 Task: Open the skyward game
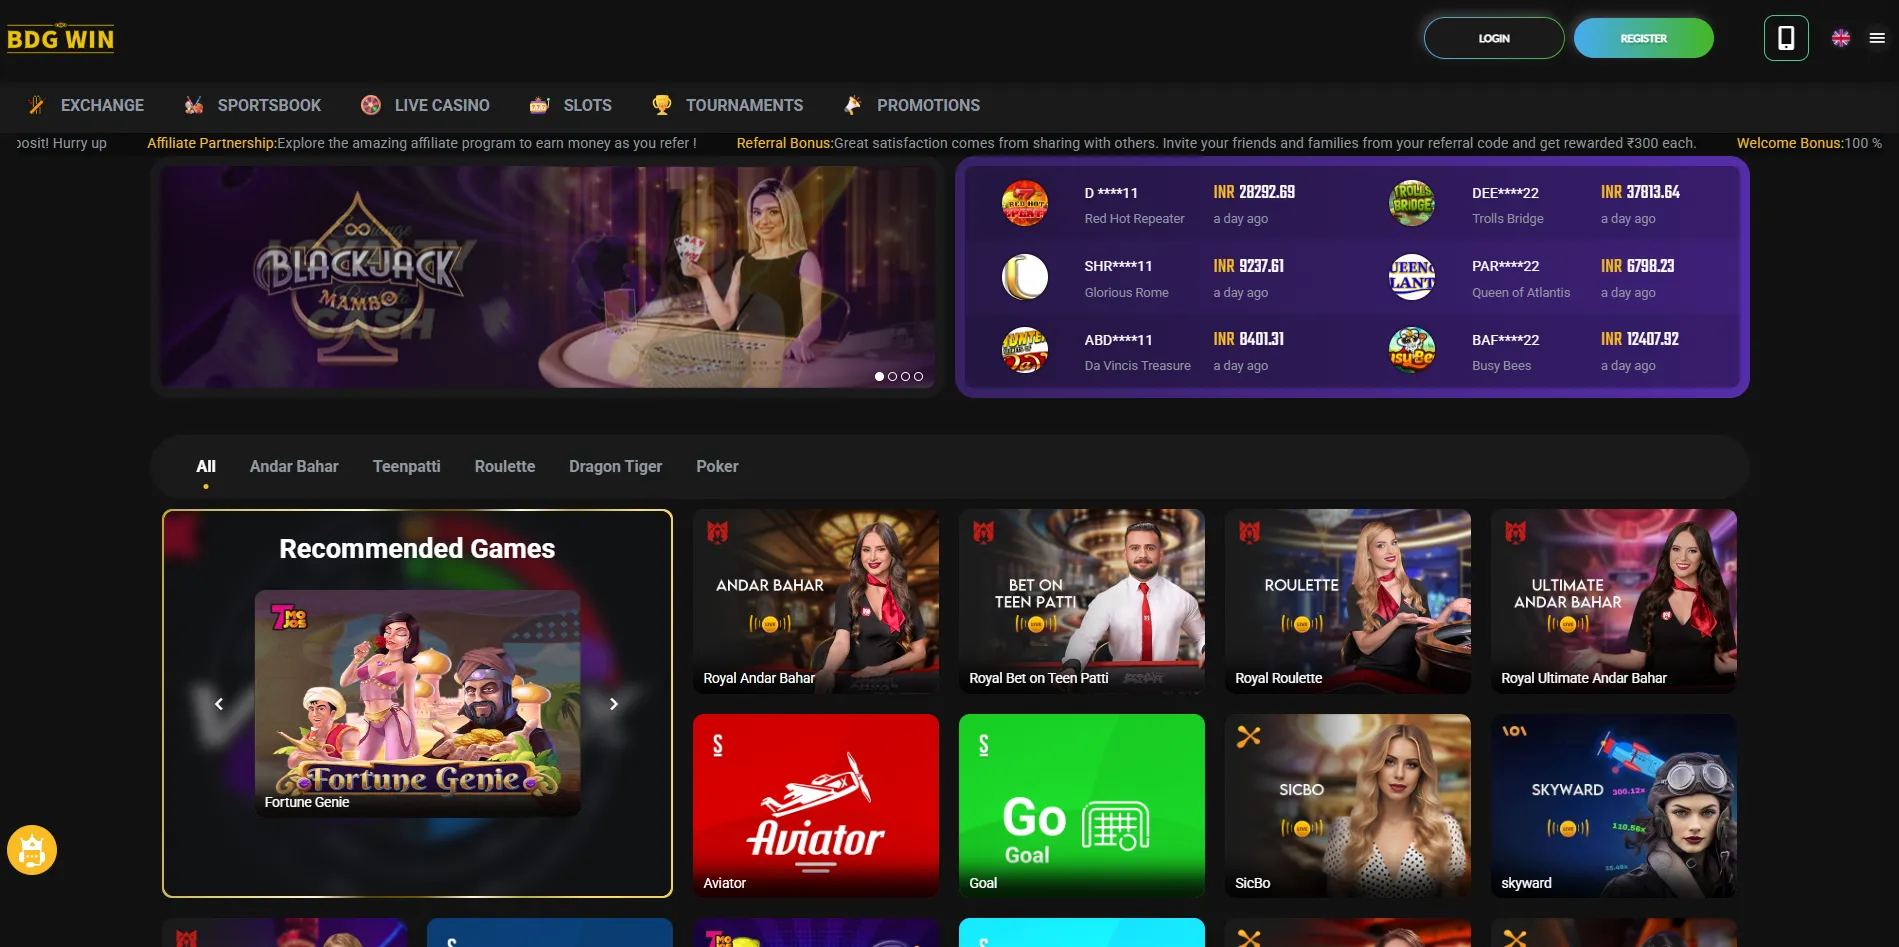pos(1614,806)
